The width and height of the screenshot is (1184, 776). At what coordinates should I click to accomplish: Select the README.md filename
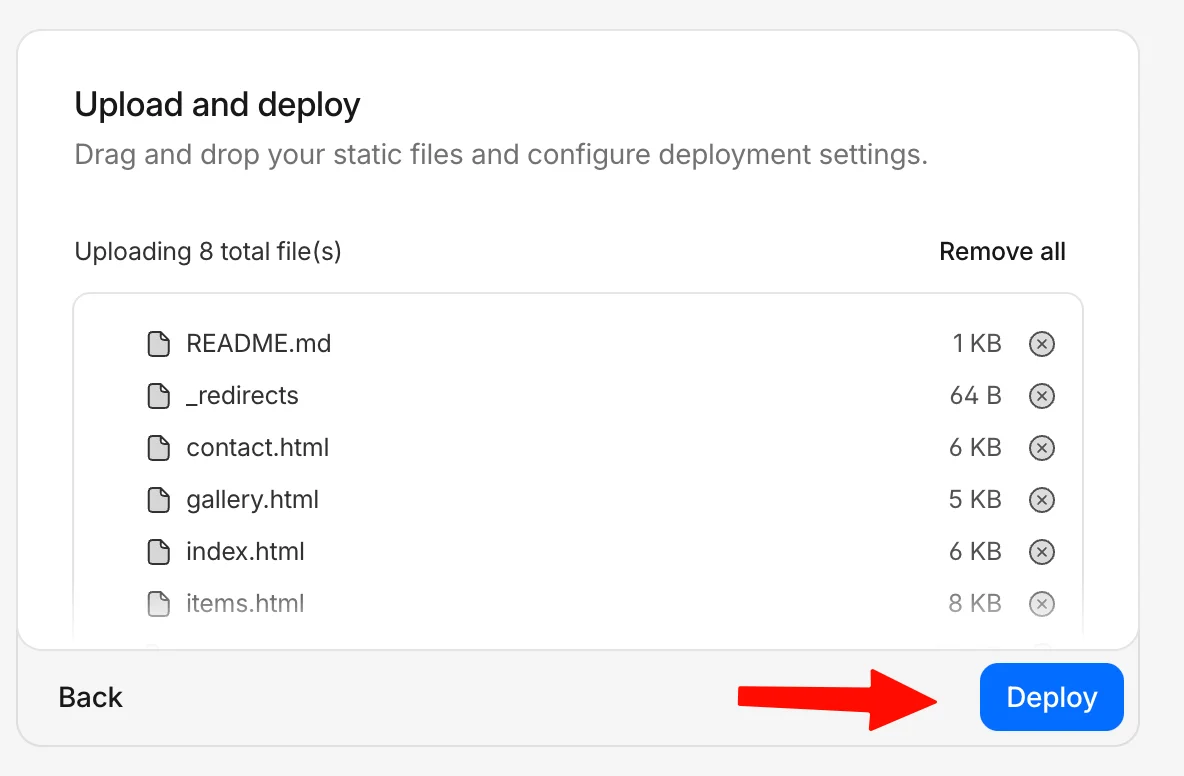click(x=258, y=343)
